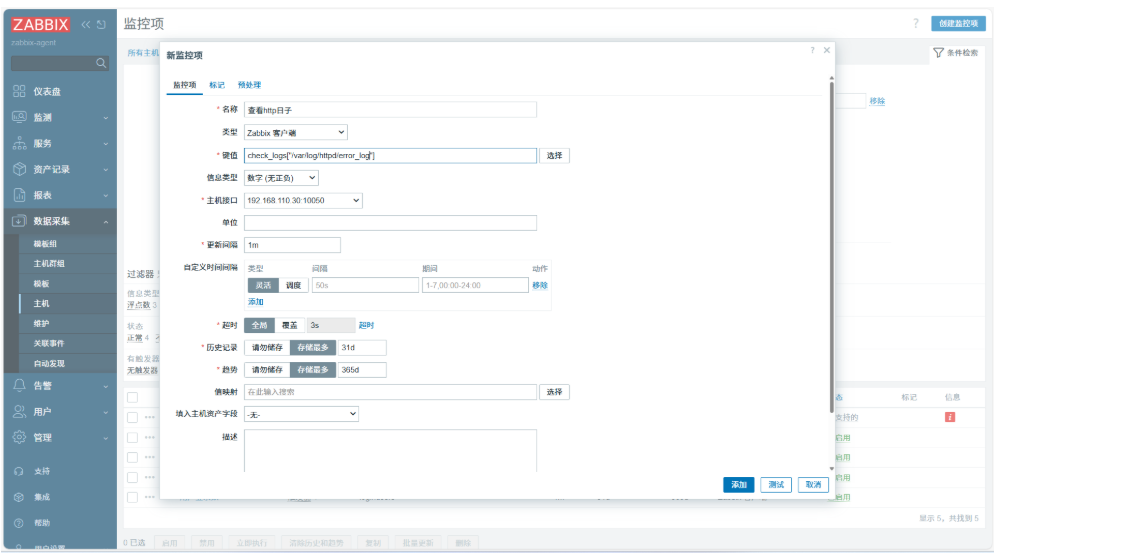Screen dimensions: 1144x553
Task: Click the 告警 bell icon in the sidebar
Action: 20,385
